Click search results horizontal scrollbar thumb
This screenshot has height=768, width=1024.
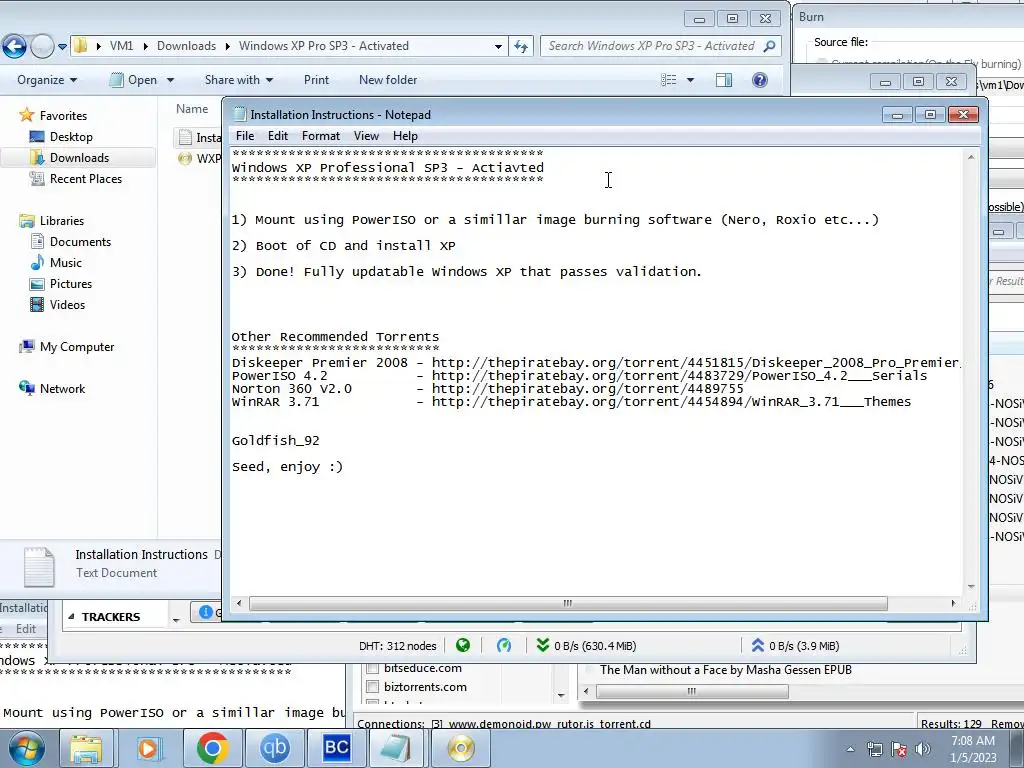[x=692, y=691]
